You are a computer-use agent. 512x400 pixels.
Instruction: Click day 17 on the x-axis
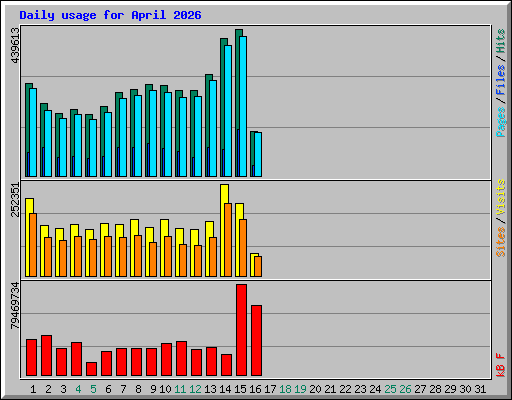coord(270,389)
